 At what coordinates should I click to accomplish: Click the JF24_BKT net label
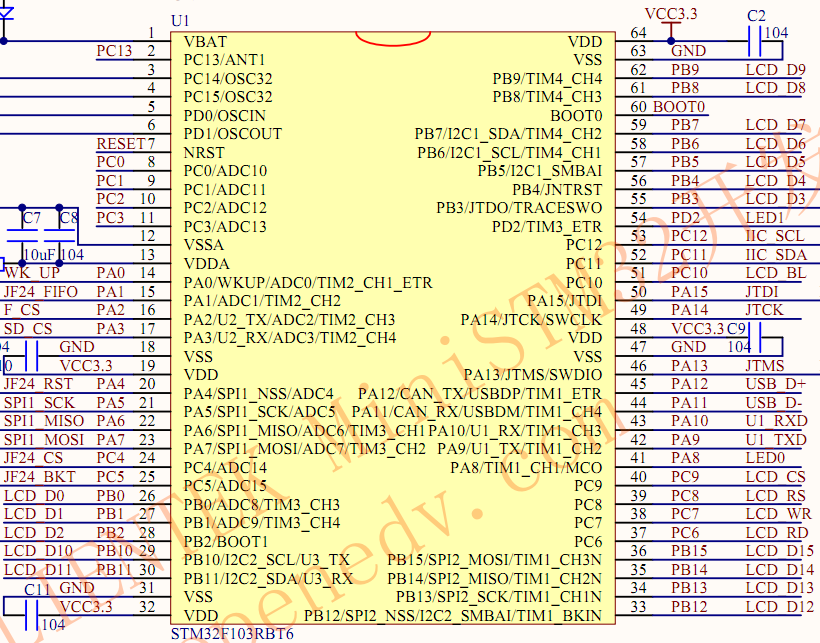pos(40,477)
